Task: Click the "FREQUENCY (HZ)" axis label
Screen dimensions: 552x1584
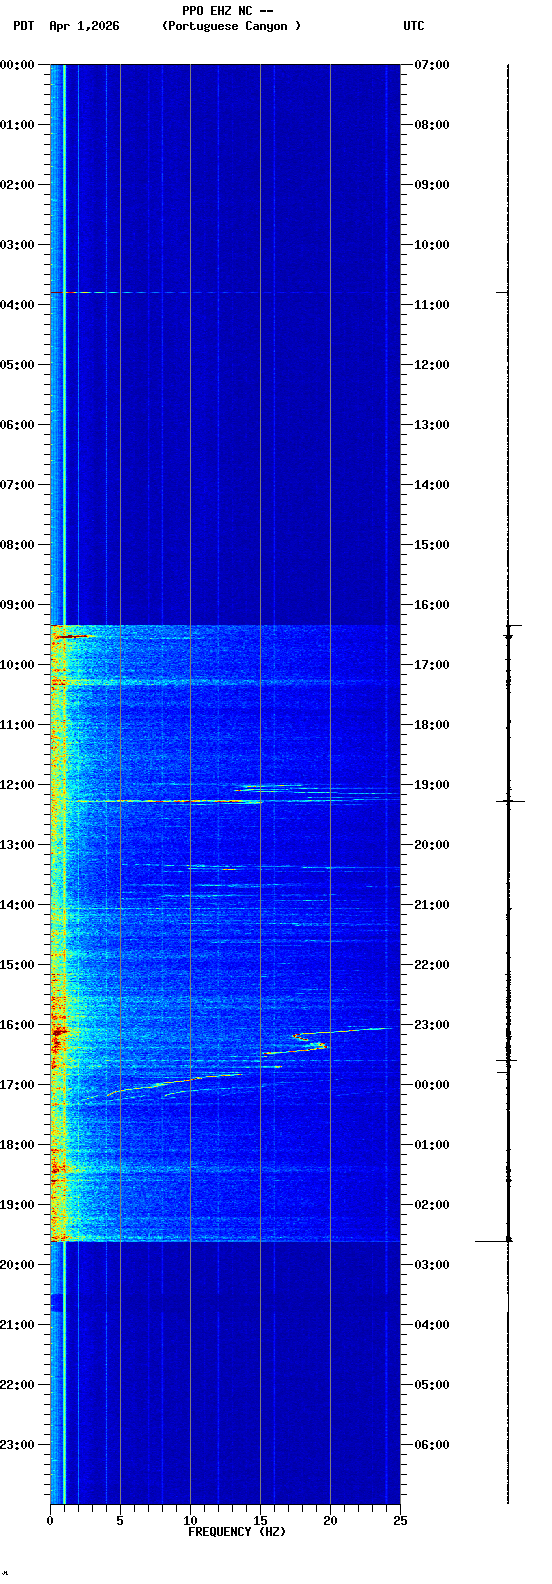Action: click(x=237, y=1532)
